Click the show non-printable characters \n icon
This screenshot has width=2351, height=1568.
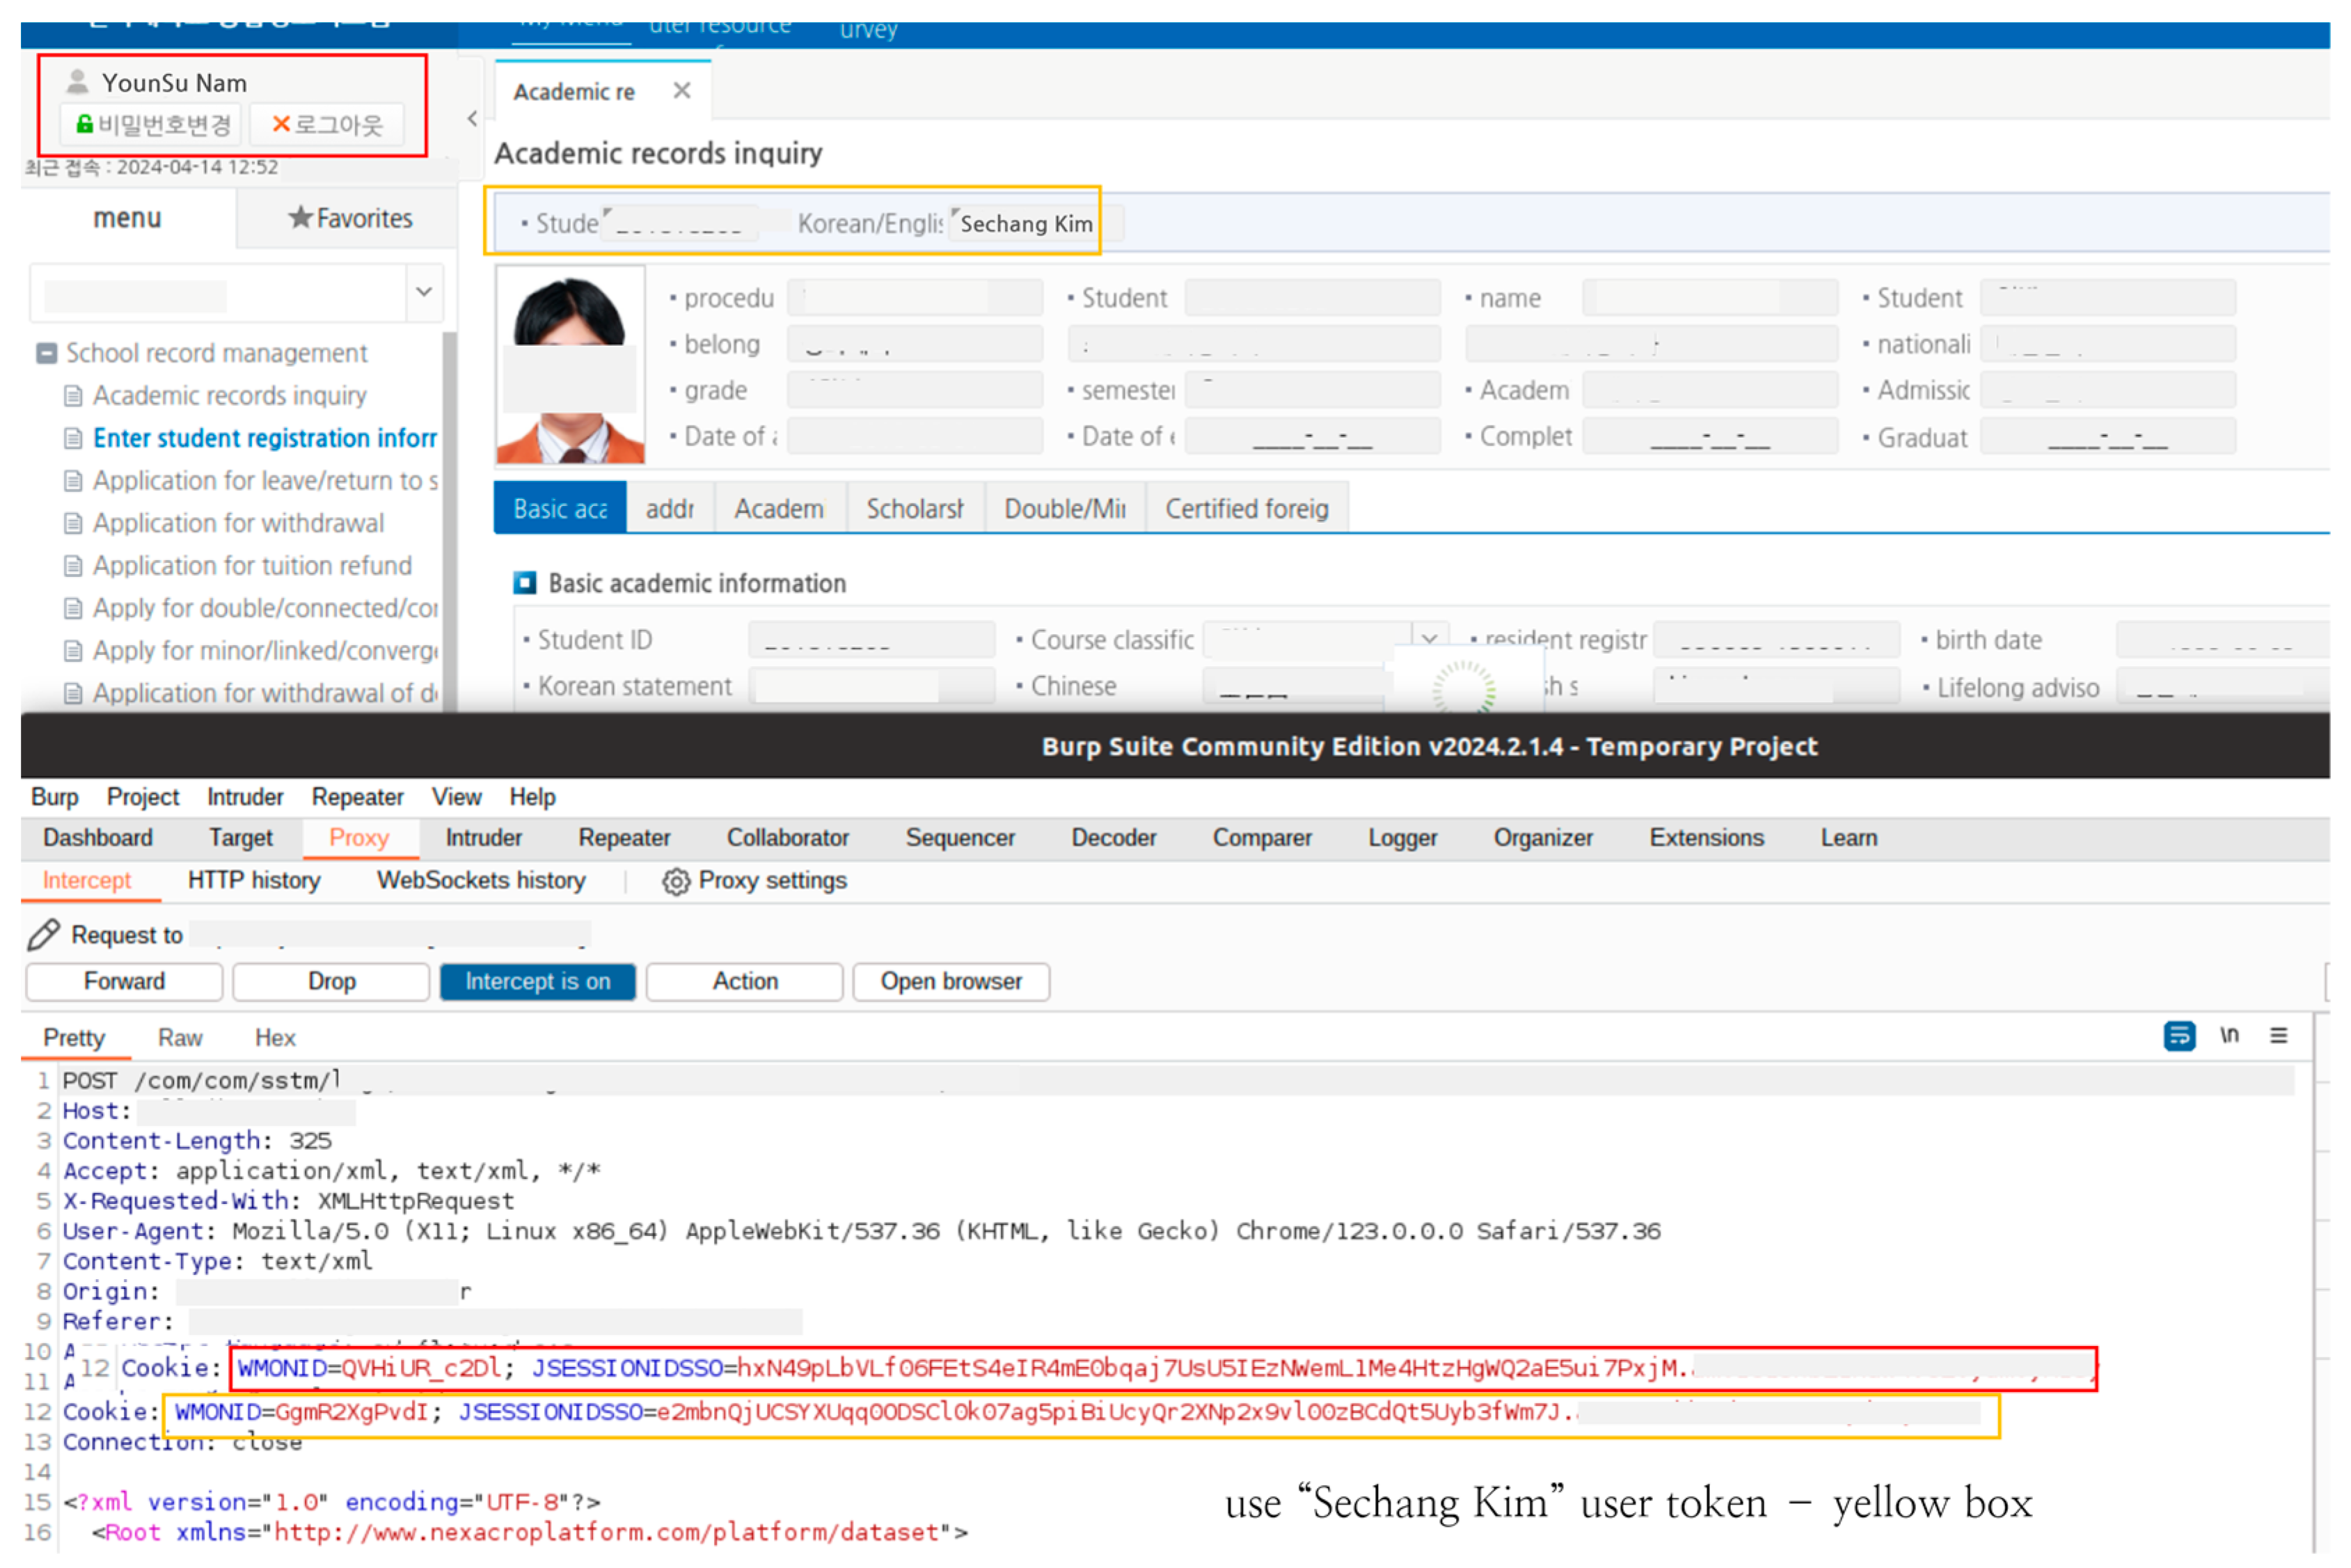coord(2229,1036)
